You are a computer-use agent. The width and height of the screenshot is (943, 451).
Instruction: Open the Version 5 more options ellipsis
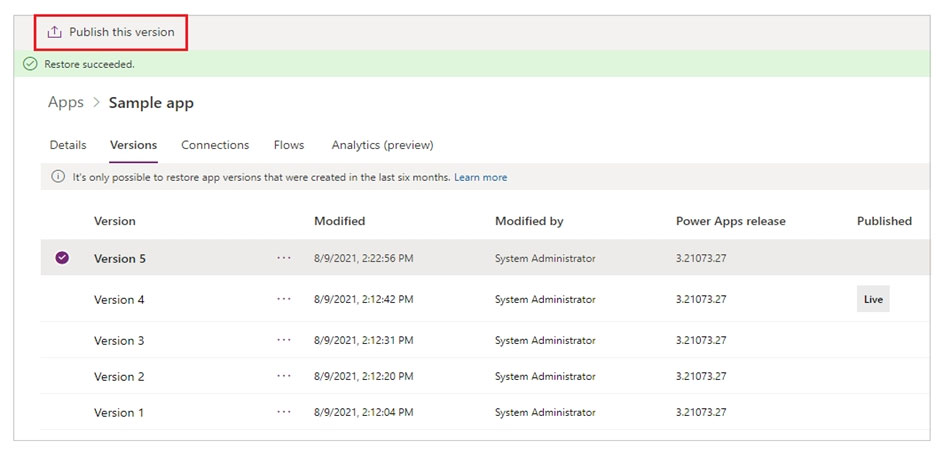pyautogui.click(x=284, y=258)
